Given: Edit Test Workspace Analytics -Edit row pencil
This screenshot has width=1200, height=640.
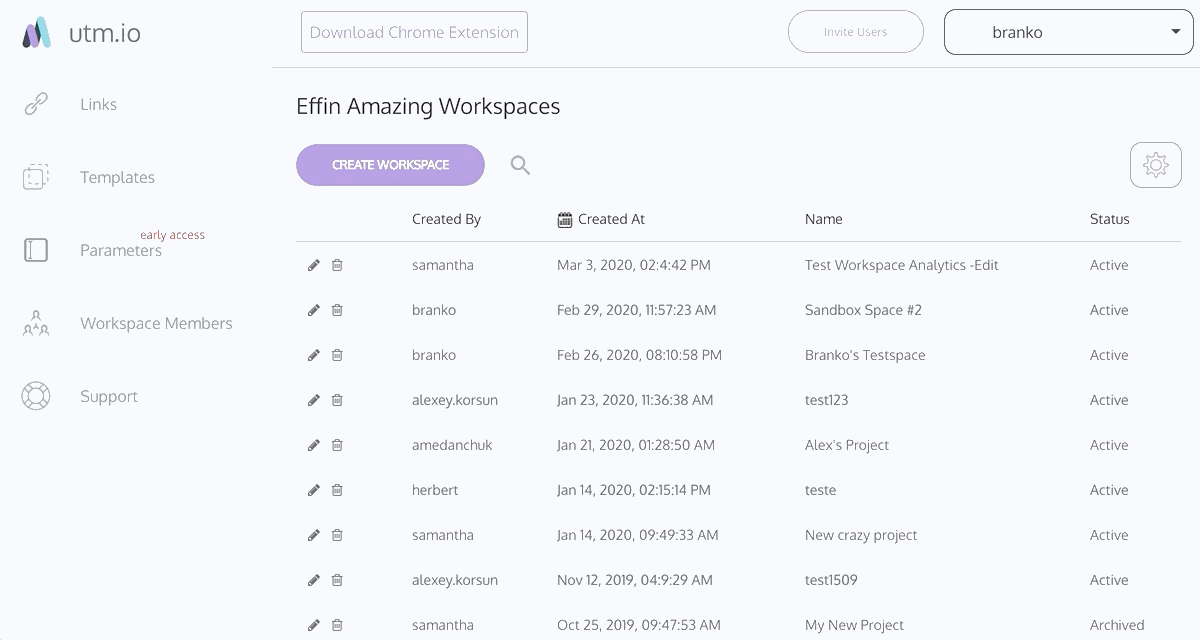Looking at the screenshot, I should [x=314, y=265].
